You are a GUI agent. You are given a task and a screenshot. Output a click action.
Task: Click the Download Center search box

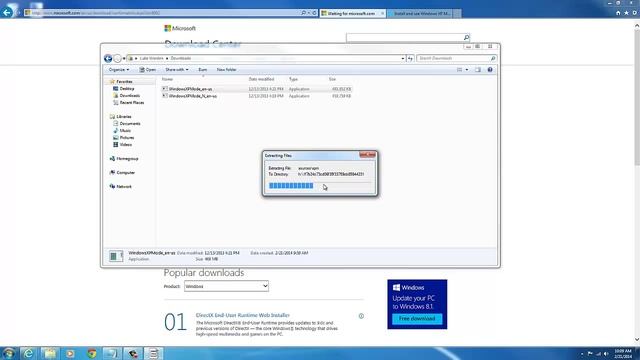pyautogui.click(x=404, y=38)
